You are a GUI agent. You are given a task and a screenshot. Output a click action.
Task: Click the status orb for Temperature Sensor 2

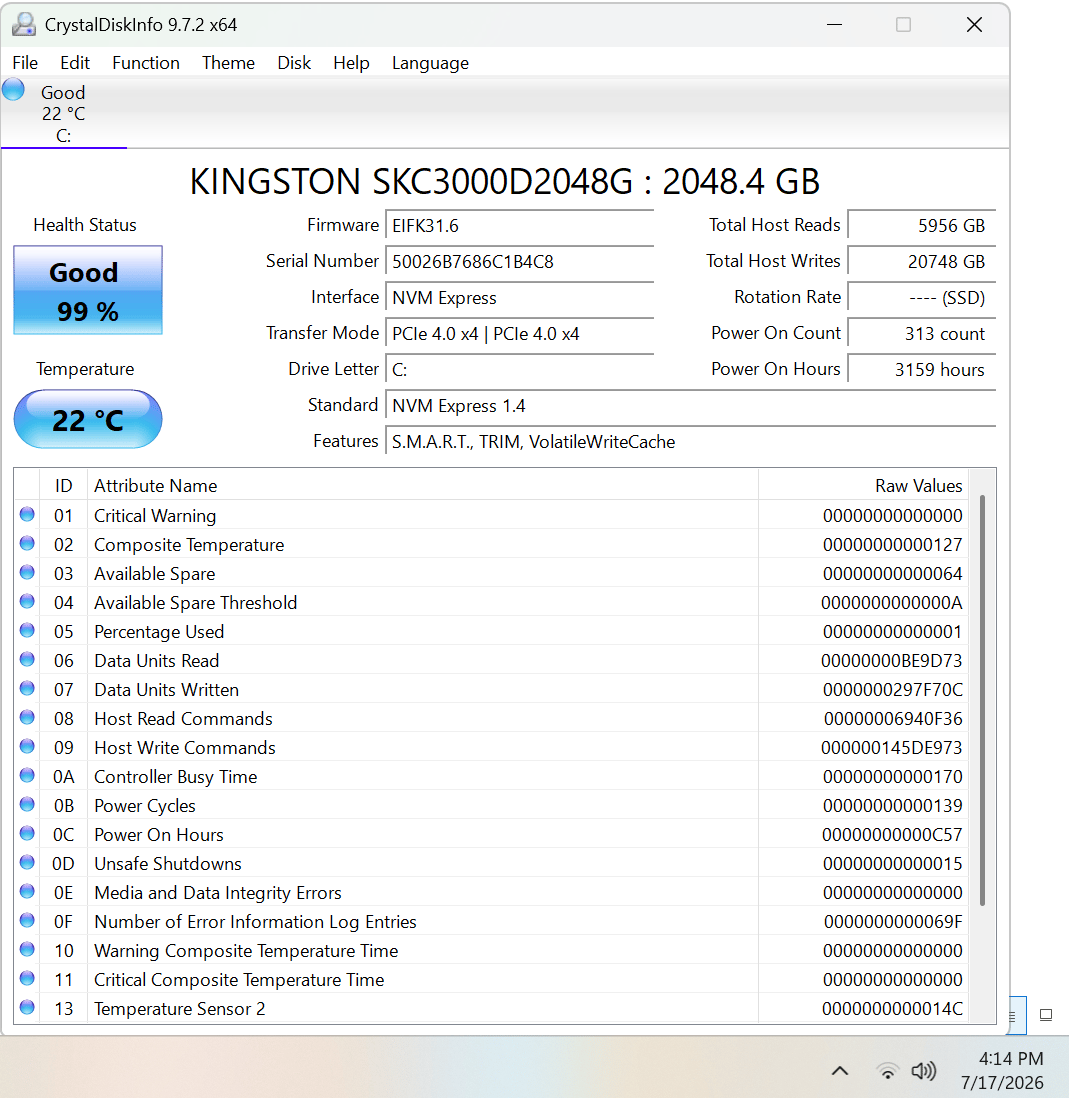27,1008
